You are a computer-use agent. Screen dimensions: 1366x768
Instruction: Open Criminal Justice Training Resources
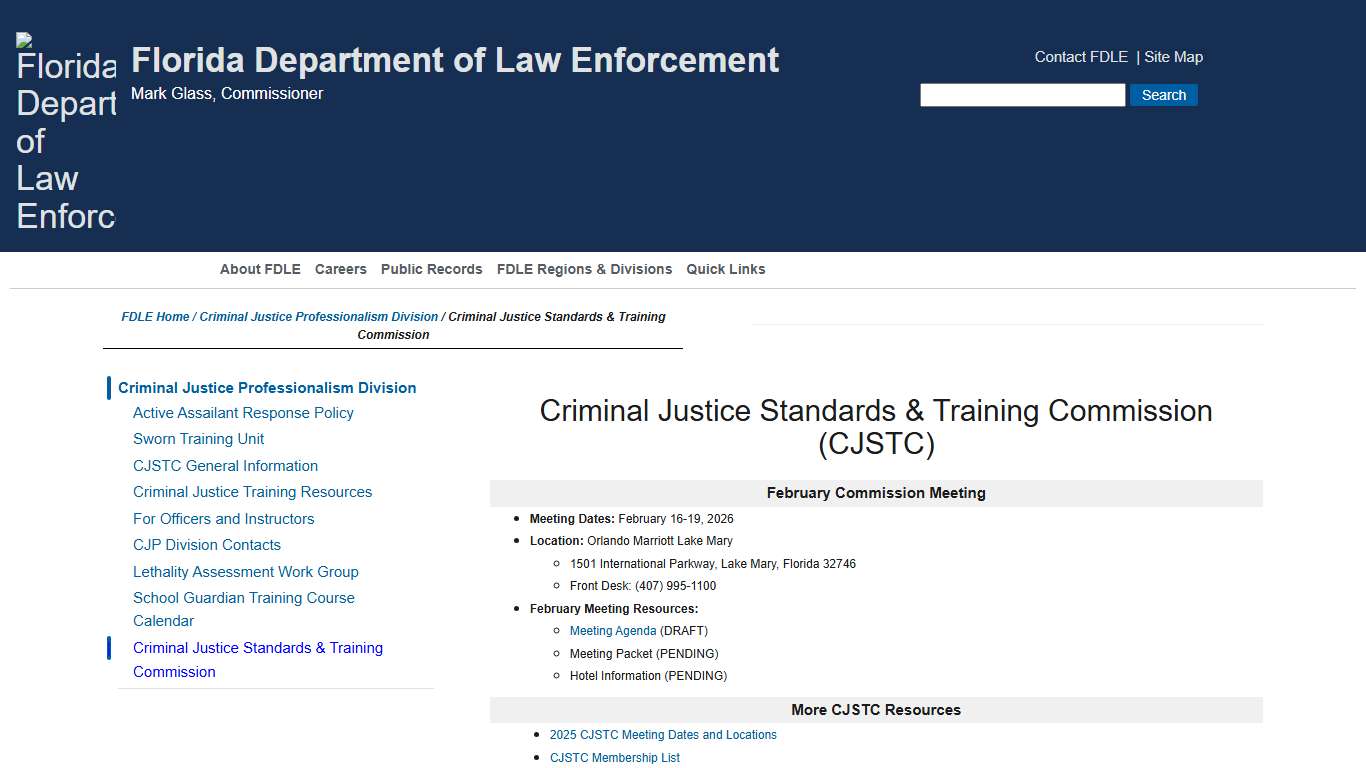(252, 491)
